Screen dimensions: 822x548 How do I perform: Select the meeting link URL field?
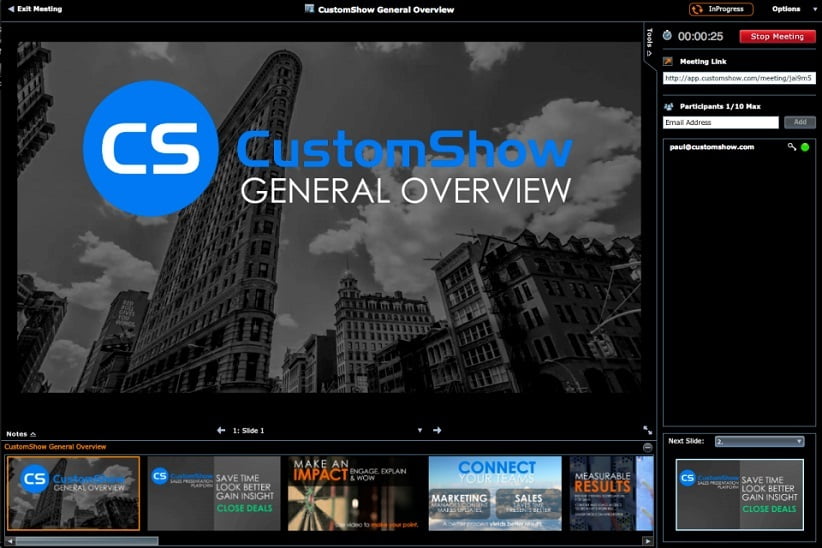click(739, 78)
